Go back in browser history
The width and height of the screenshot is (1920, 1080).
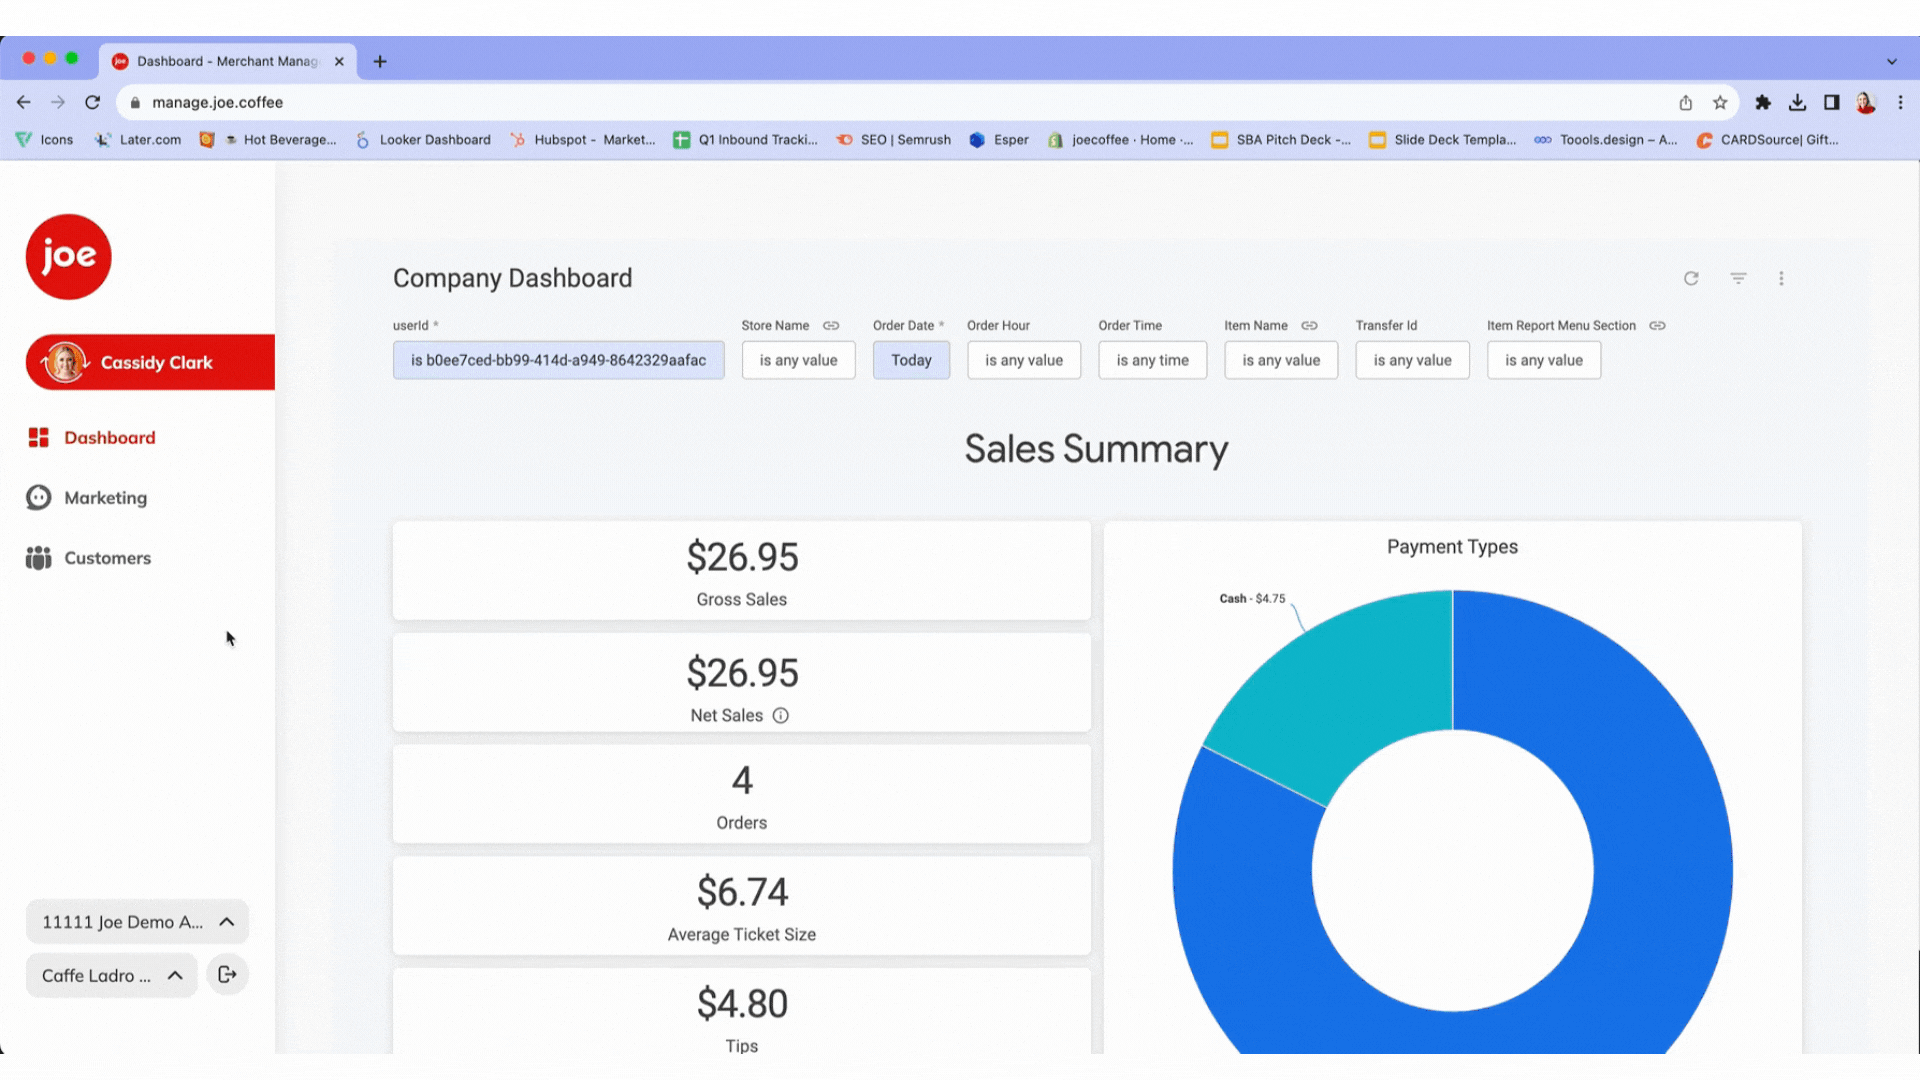point(24,102)
